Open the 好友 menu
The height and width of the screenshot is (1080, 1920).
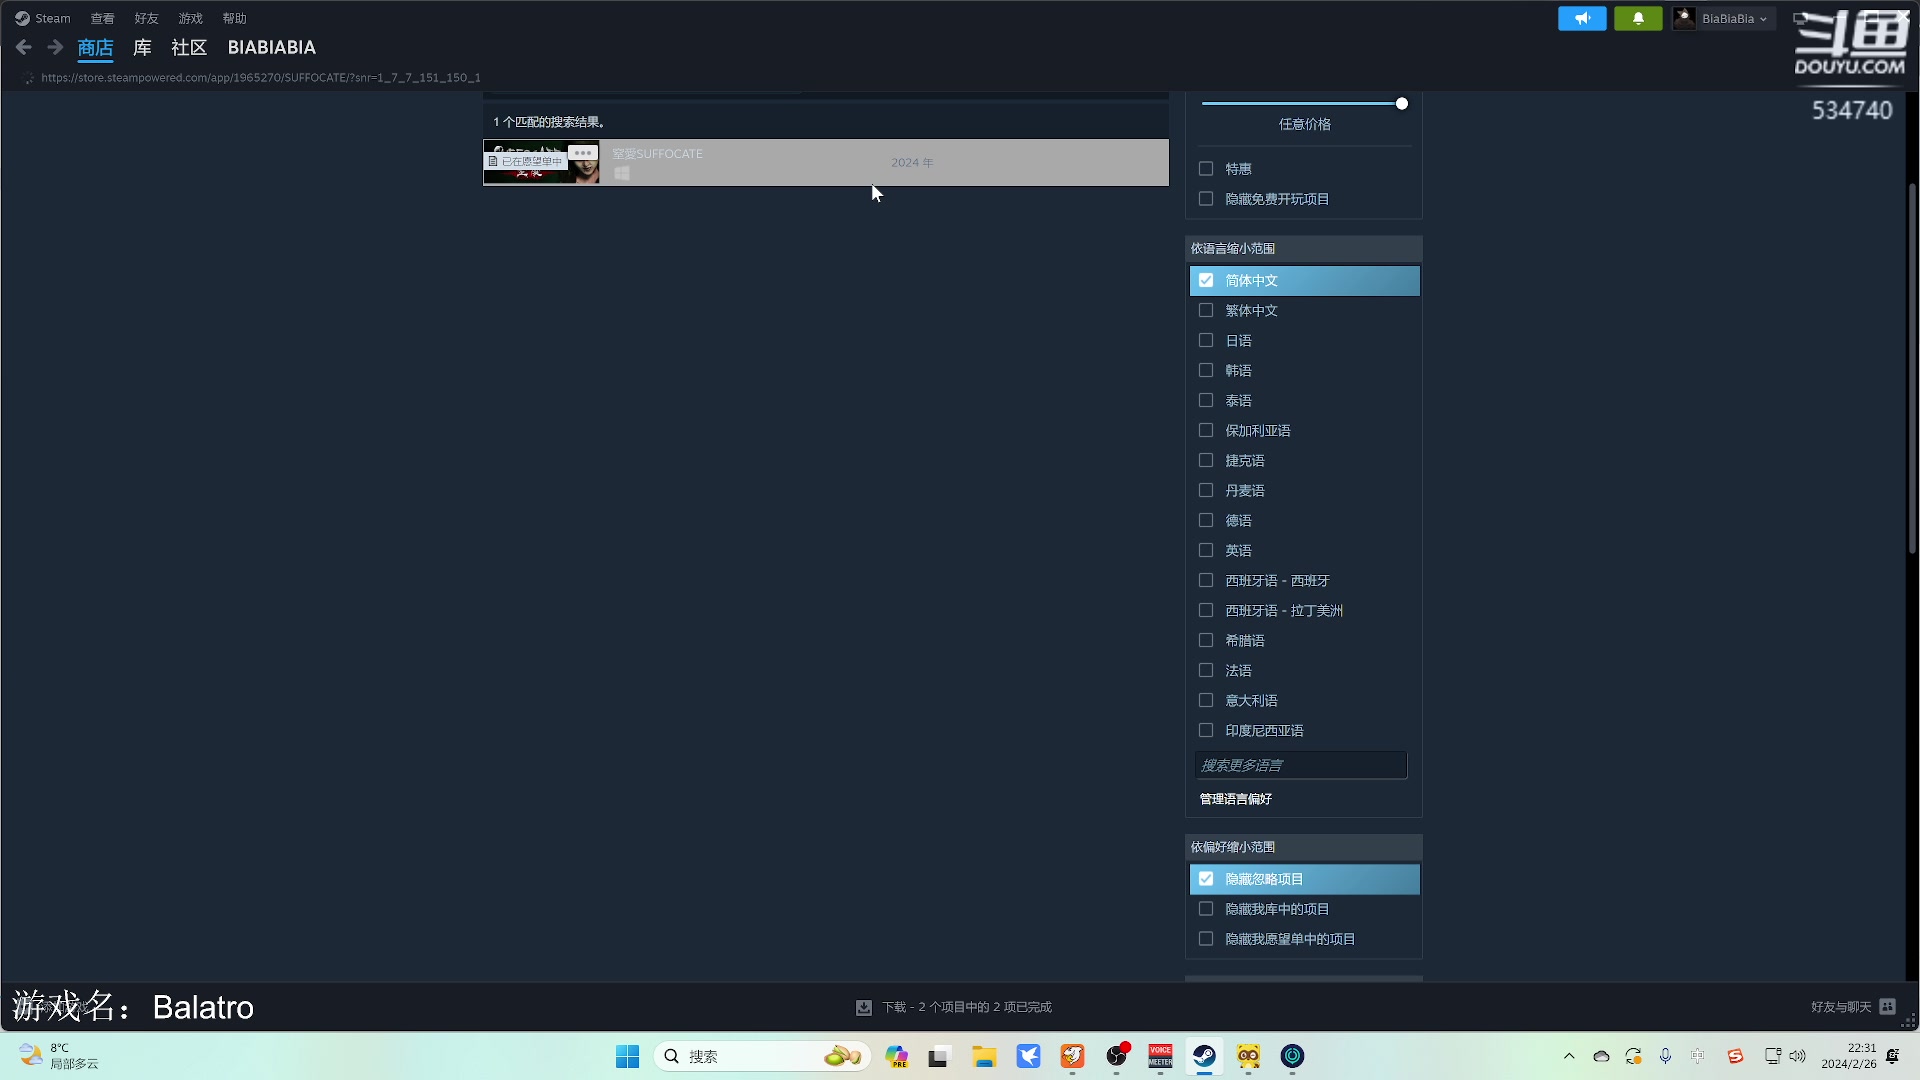[x=146, y=19]
